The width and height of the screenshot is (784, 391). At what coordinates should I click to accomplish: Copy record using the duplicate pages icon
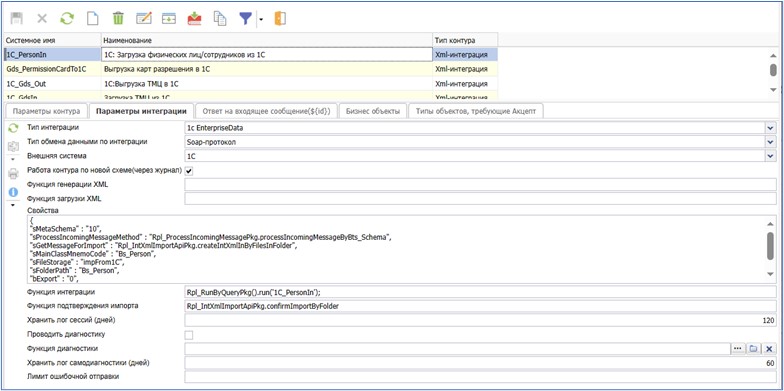click(x=220, y=18)
